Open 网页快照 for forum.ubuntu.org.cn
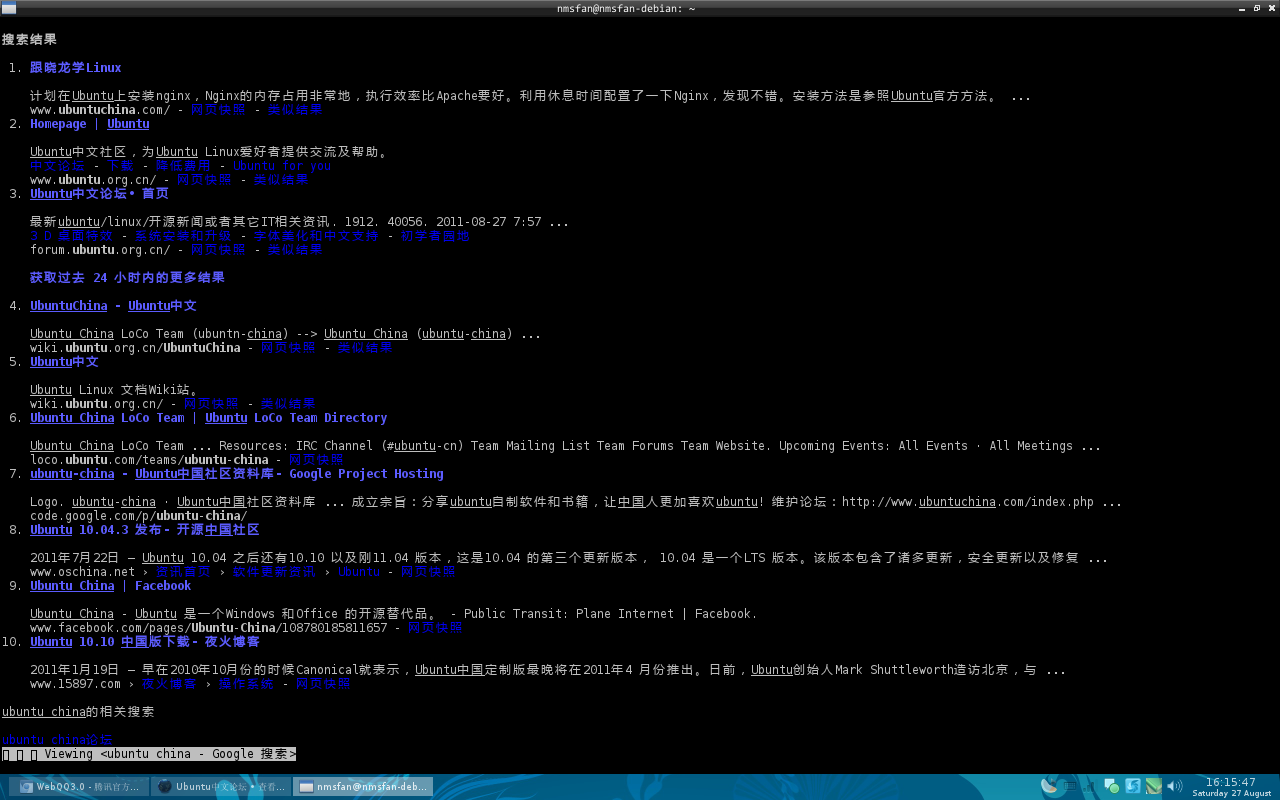1280x800 pixels. (218, 250)
